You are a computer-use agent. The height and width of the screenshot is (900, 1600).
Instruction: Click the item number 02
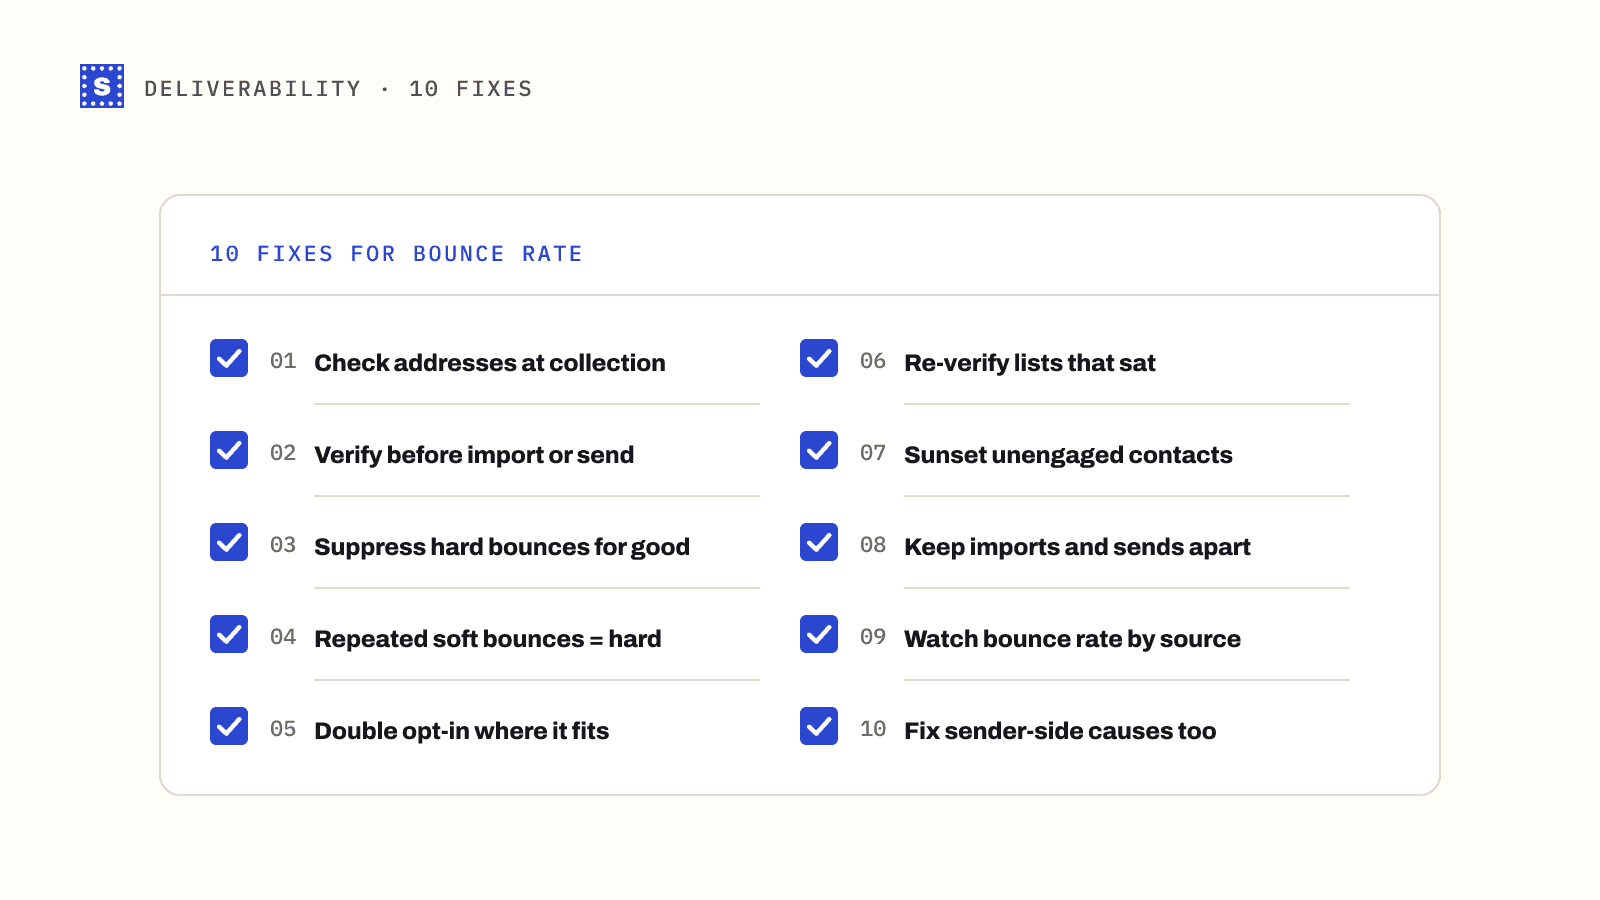pos(283,453)
